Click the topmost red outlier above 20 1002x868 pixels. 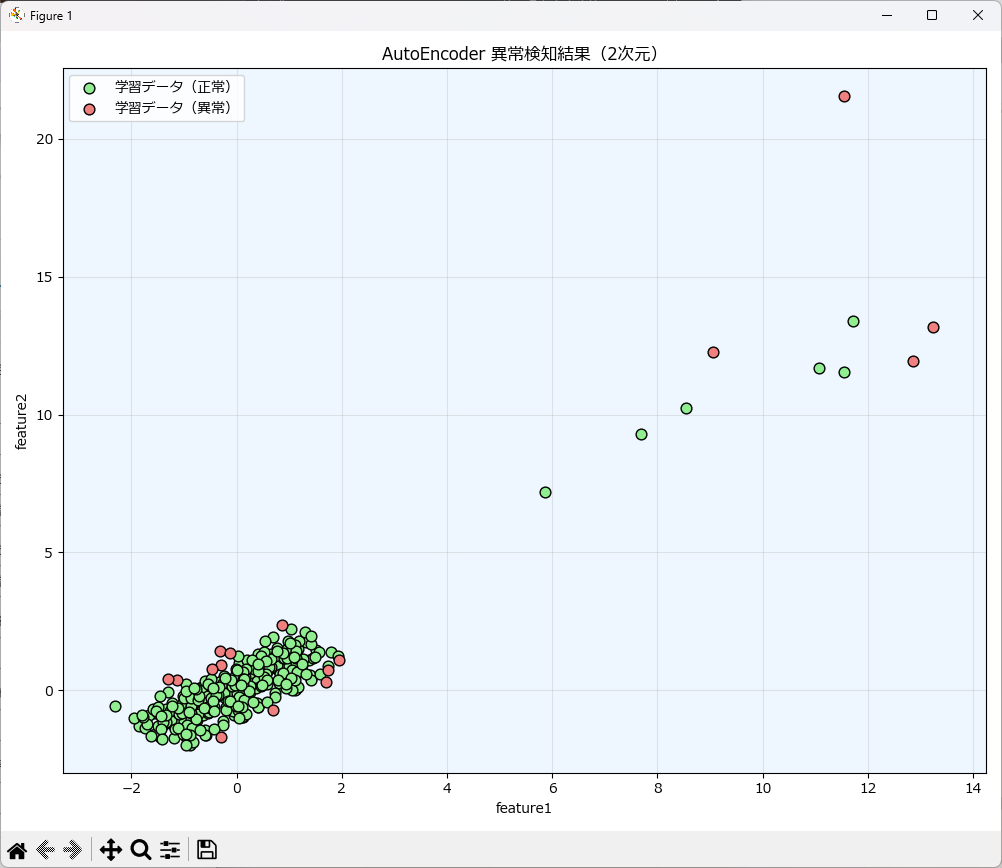(844, 96)
